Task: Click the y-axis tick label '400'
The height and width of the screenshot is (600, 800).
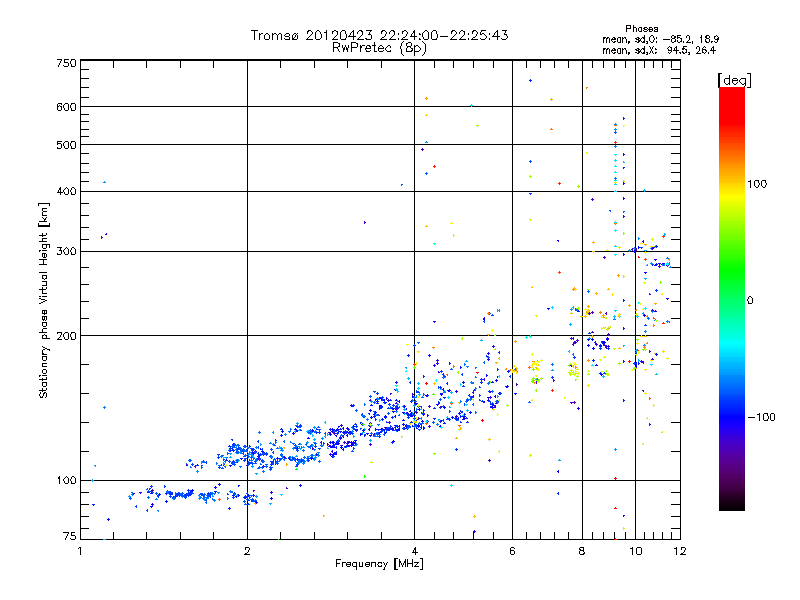Action: click(67, 192)
